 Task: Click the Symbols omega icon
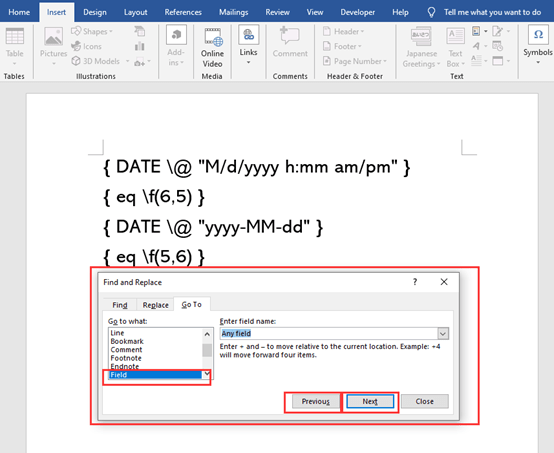pos(538,35)
